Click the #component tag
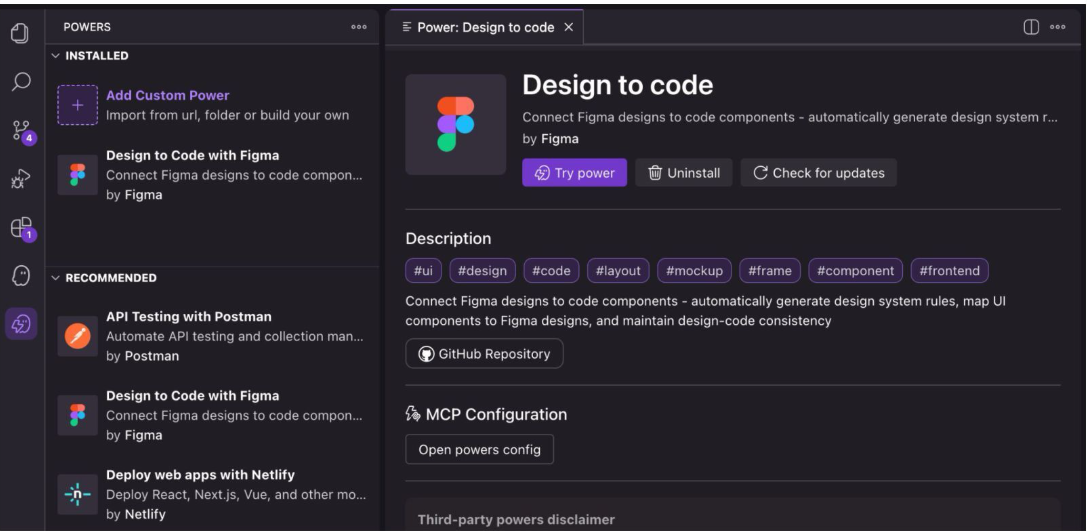Viewport: 1087px width, 531px height. coord(855,270)
